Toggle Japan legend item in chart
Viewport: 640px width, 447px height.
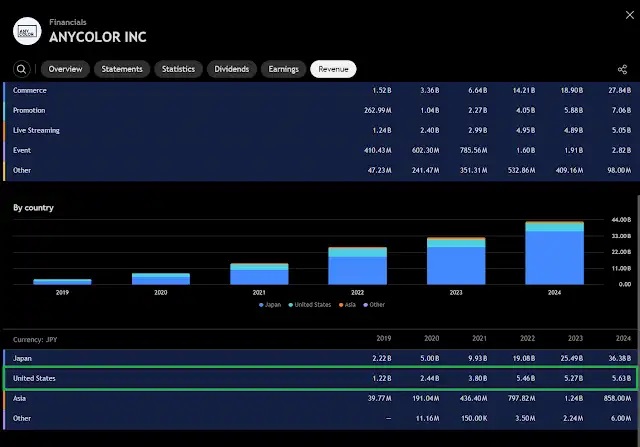(270, 305)
